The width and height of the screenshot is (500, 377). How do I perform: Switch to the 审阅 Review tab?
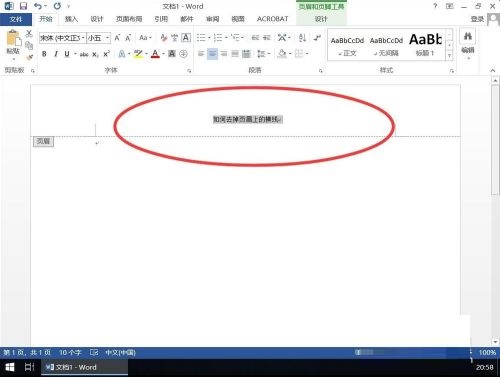click(x=212, y=19)
